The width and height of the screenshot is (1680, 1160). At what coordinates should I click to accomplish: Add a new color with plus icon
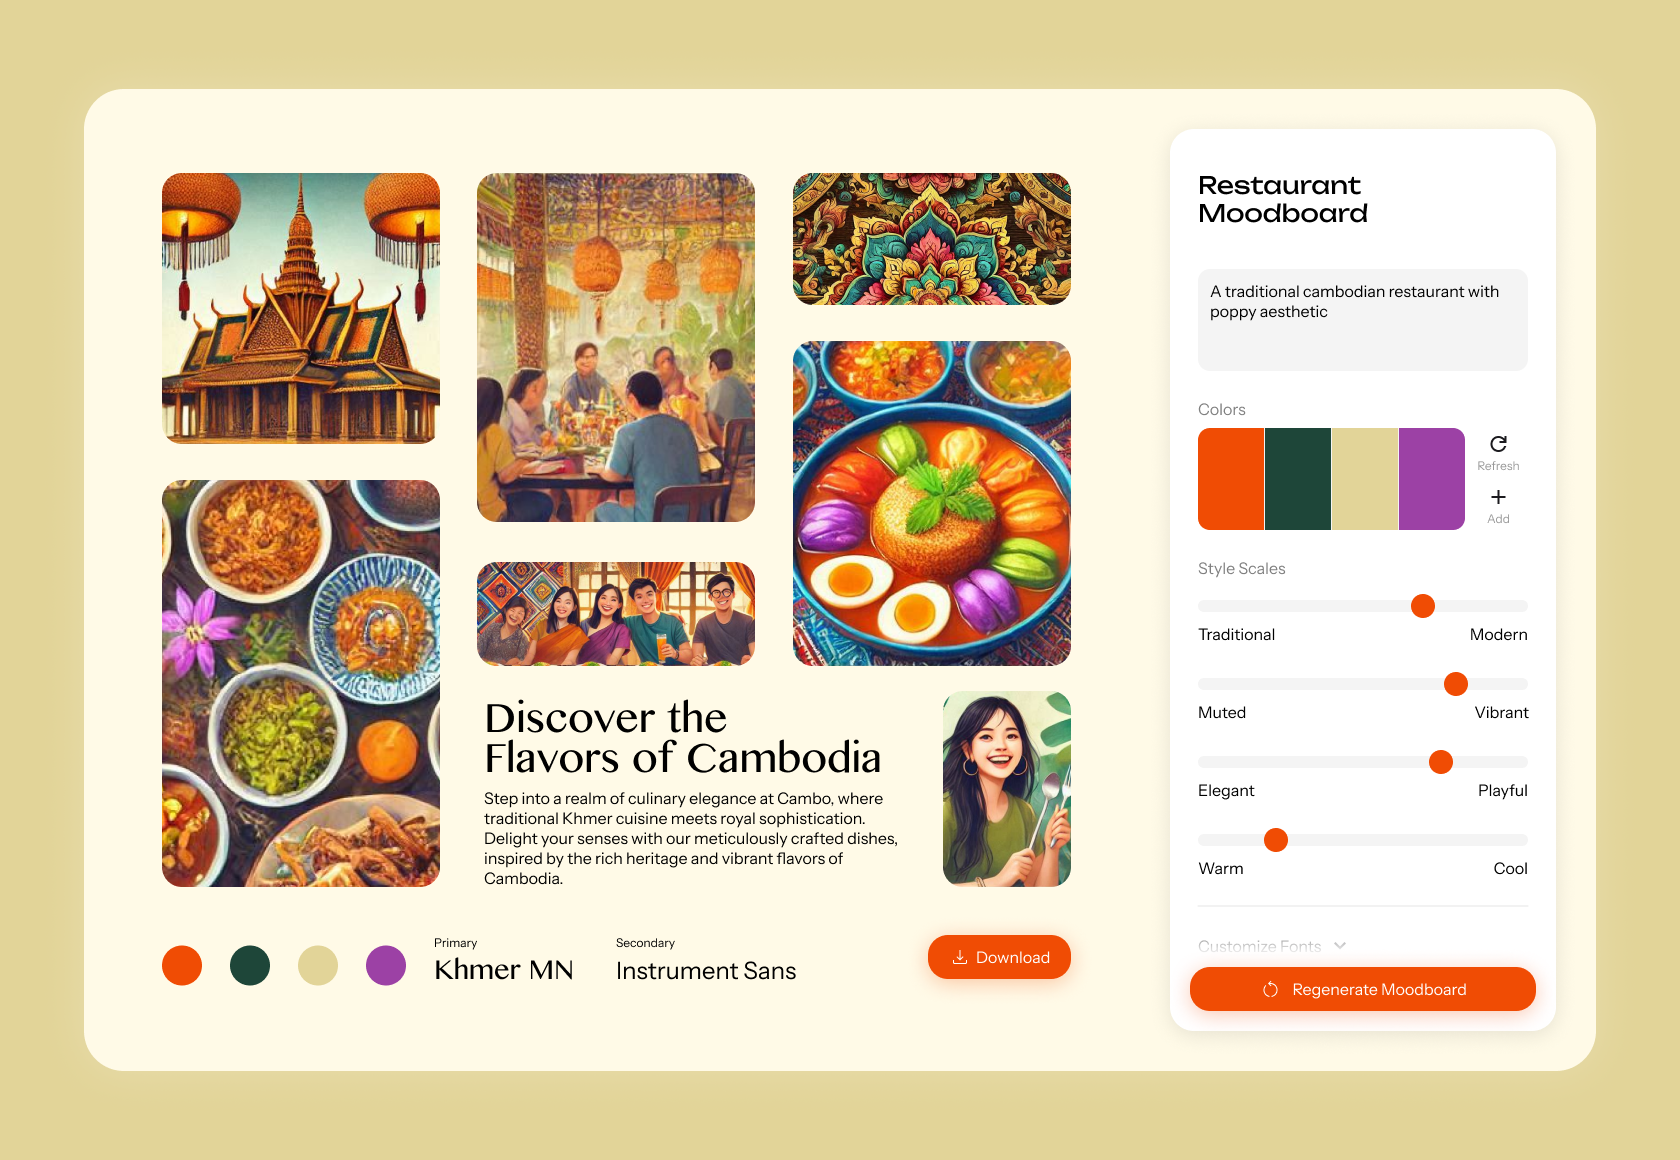pyautogui.click(x=1498, y=497)
